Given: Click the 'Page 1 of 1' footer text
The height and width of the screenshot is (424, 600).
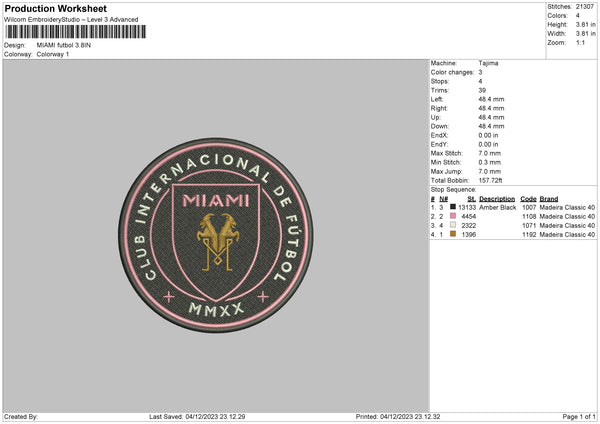Looking at the screenshot, I should 579,416.
